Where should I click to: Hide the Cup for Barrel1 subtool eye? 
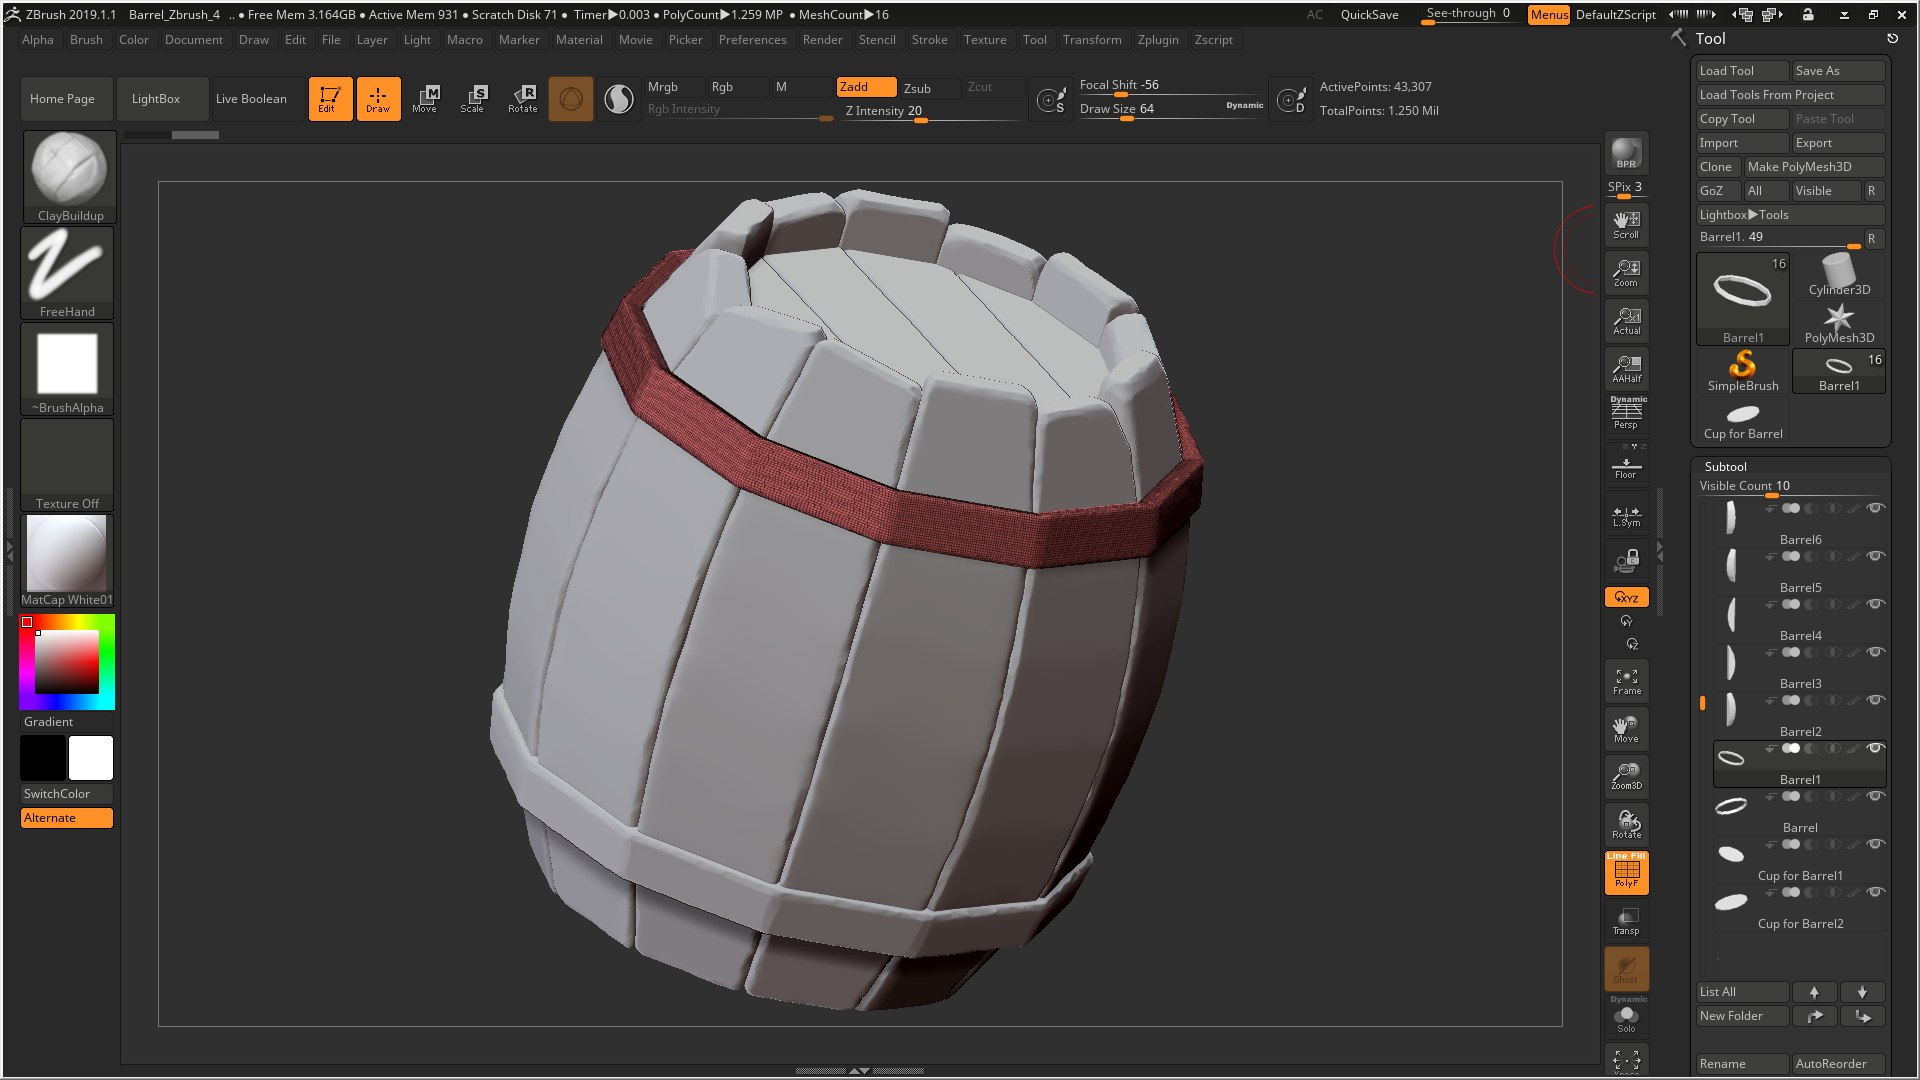tap(1876, 844)
